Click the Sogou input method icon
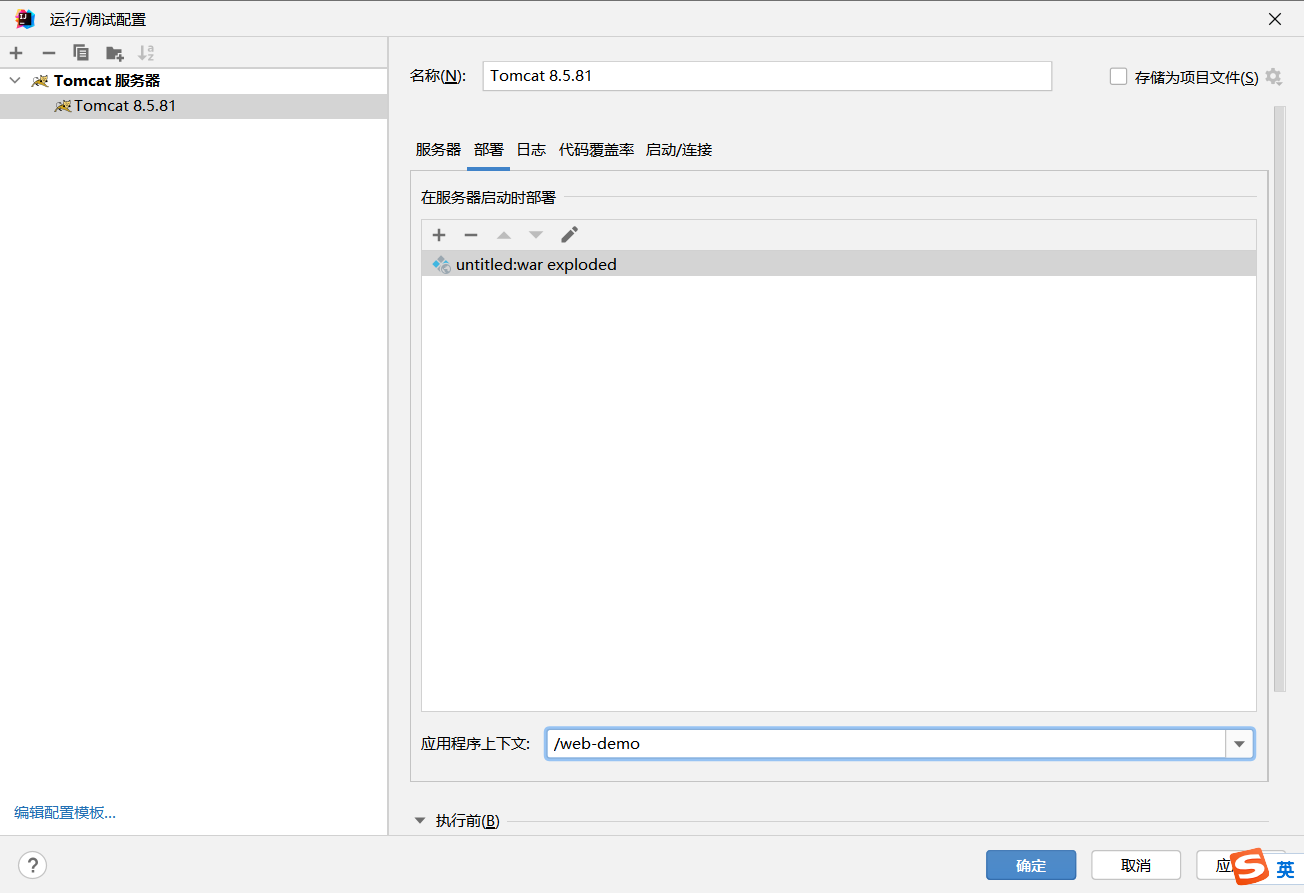The height and width of the screenshot is (893, 1304). click(x=1250, y=867)
